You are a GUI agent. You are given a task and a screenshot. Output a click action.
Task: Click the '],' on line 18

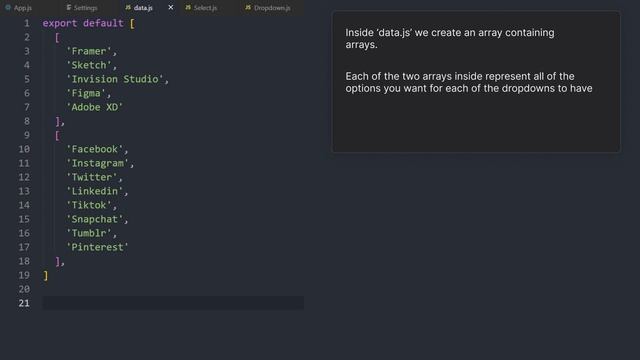click(60, 261)
